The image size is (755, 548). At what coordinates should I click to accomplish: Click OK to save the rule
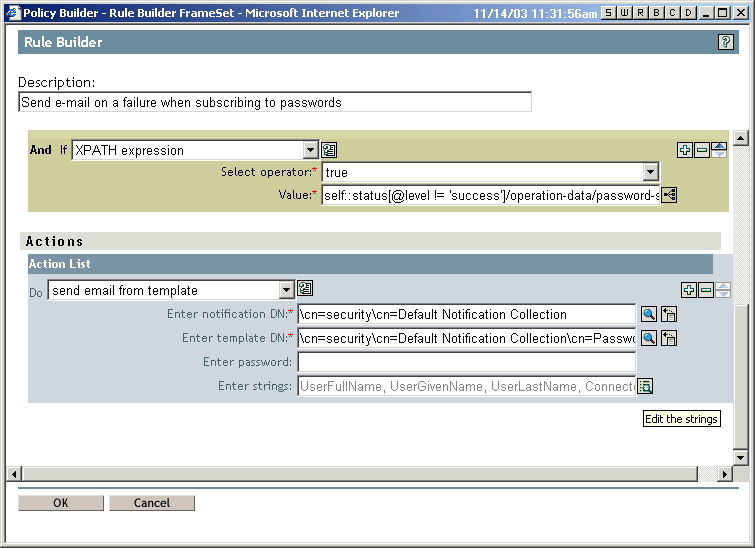pos(61,503)
